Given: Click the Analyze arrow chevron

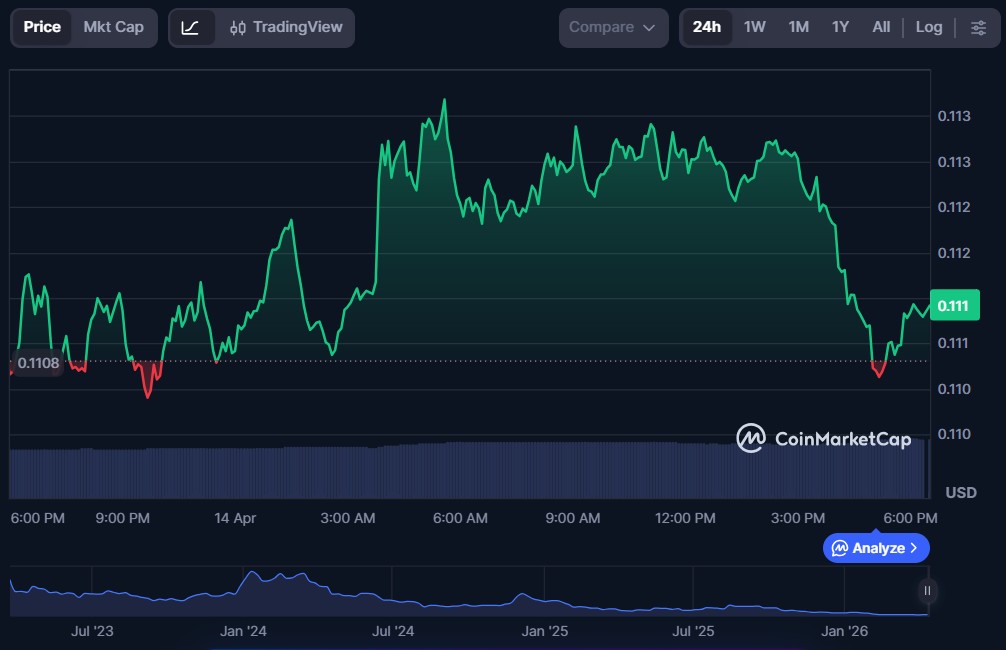Looking at the screenshot, I should tap(915, 548).
